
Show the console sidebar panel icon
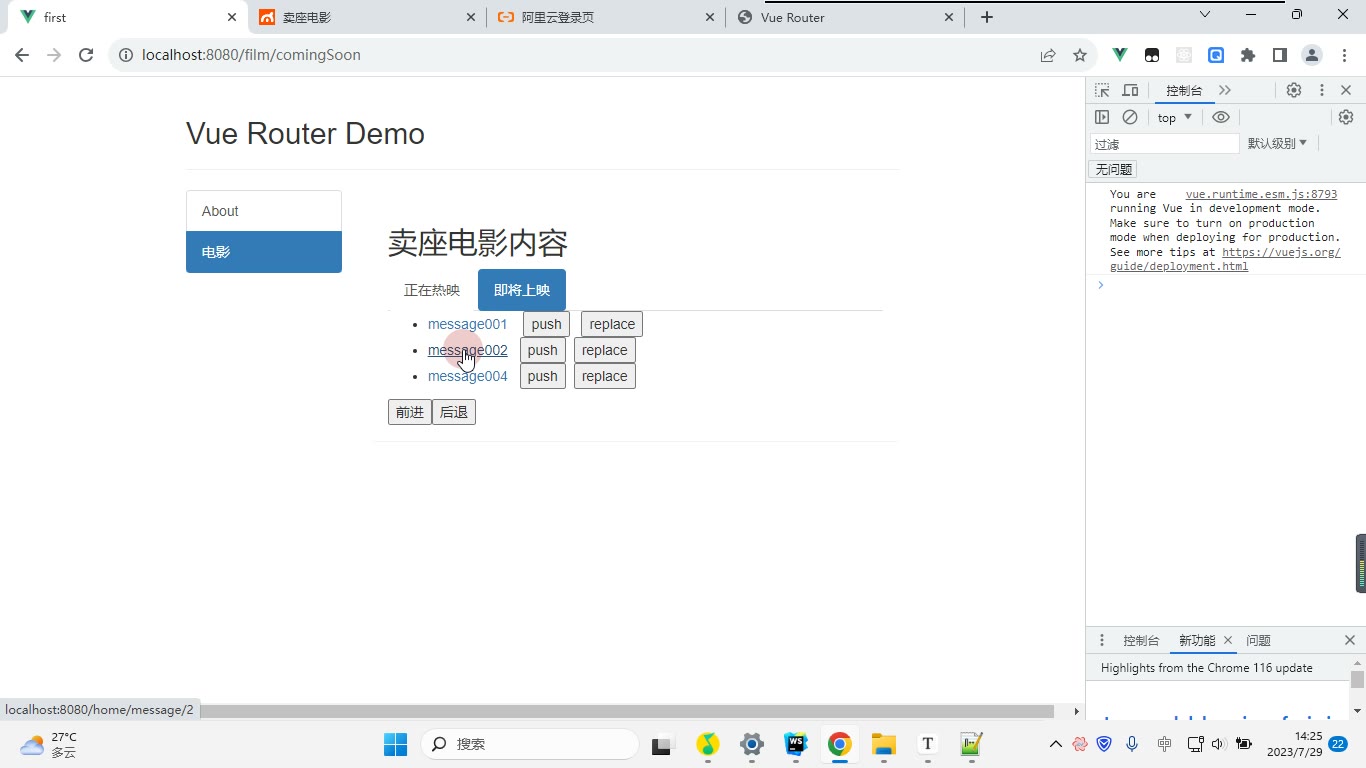[x=1102, y=117]
